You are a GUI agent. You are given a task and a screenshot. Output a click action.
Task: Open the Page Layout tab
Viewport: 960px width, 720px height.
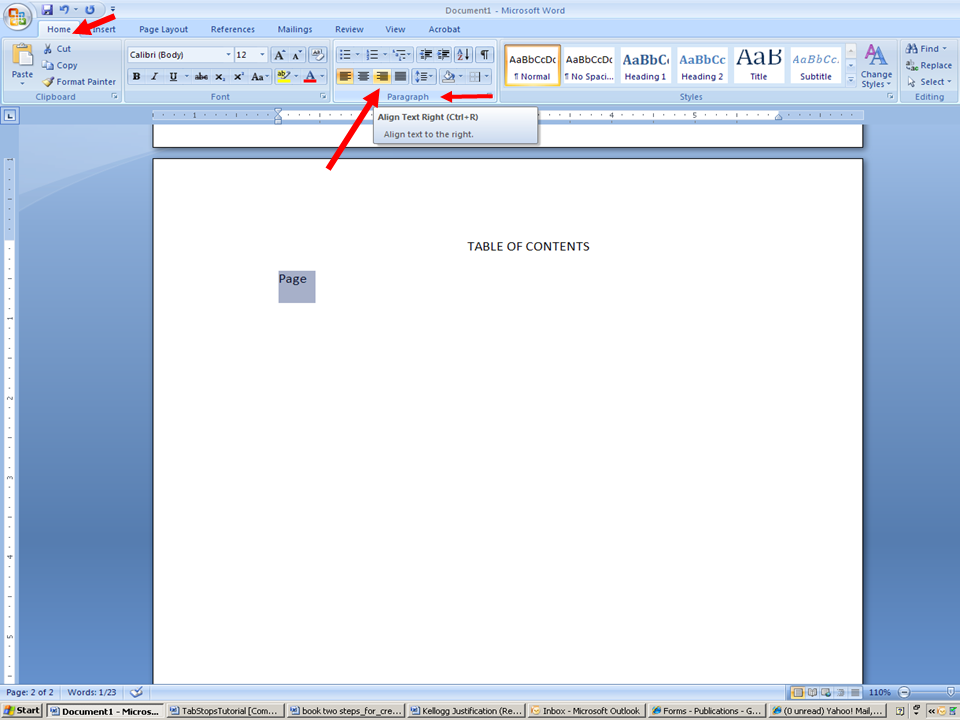pyautogui.click(x=163, y=29)
